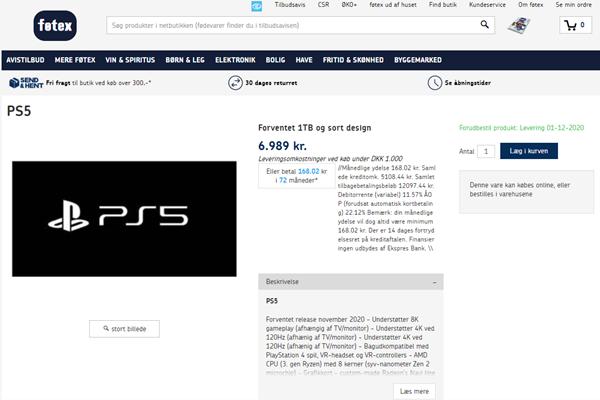Open the Kundeservice link

pos(487,5)
